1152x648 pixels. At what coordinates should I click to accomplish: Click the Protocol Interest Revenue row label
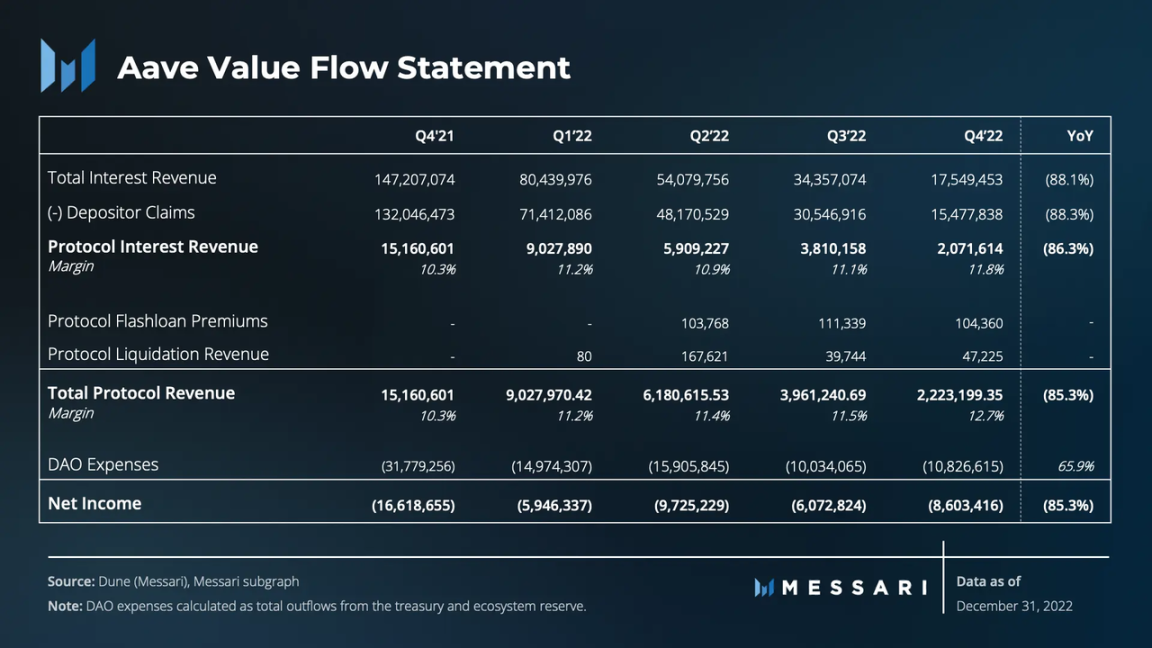153,247
